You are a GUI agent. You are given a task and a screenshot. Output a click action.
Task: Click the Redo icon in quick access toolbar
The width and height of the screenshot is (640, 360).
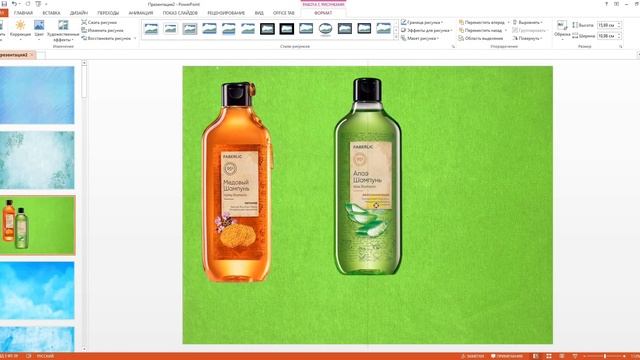pos(28,4)
